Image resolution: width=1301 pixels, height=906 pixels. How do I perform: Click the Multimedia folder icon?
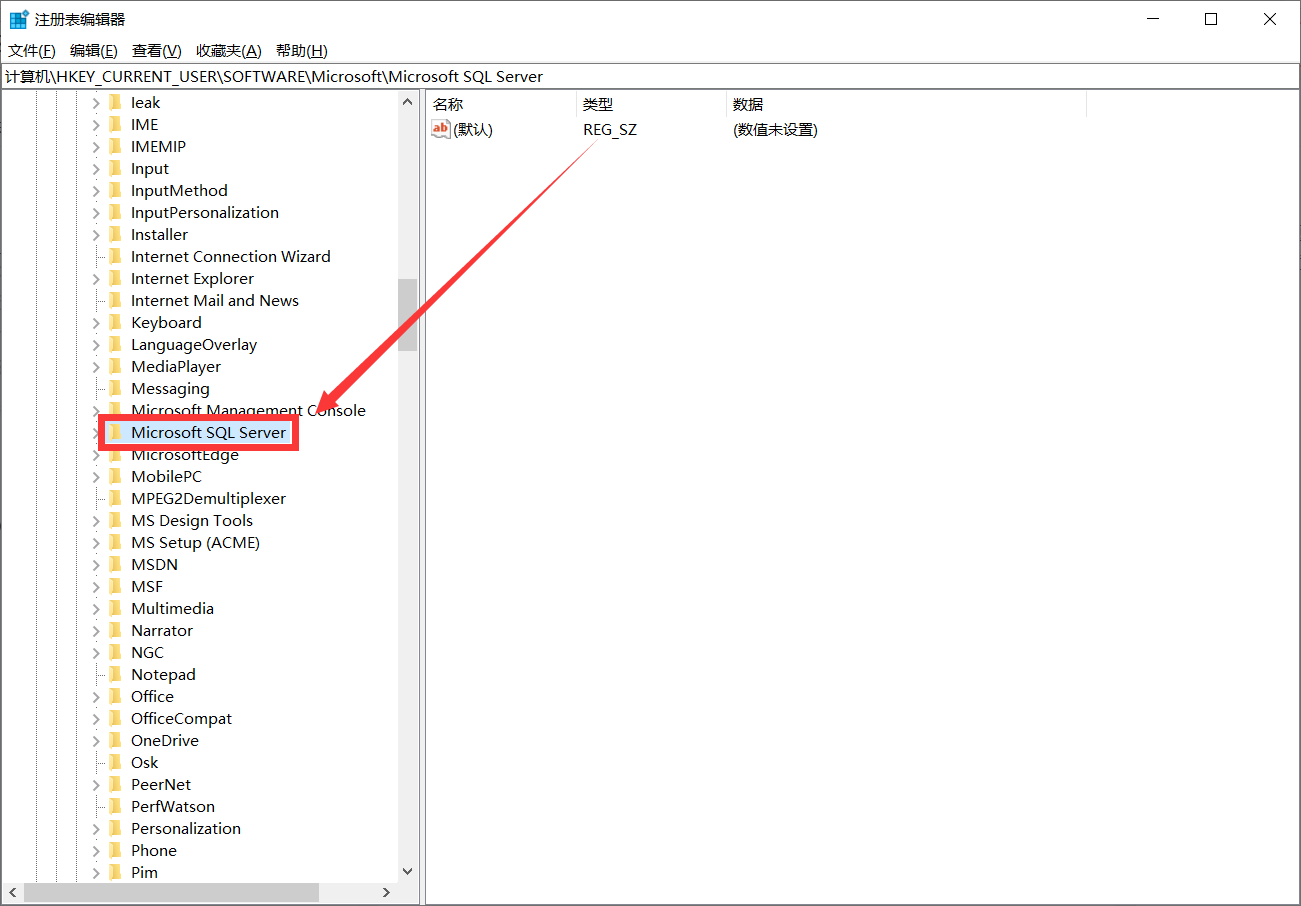point(116,608)
